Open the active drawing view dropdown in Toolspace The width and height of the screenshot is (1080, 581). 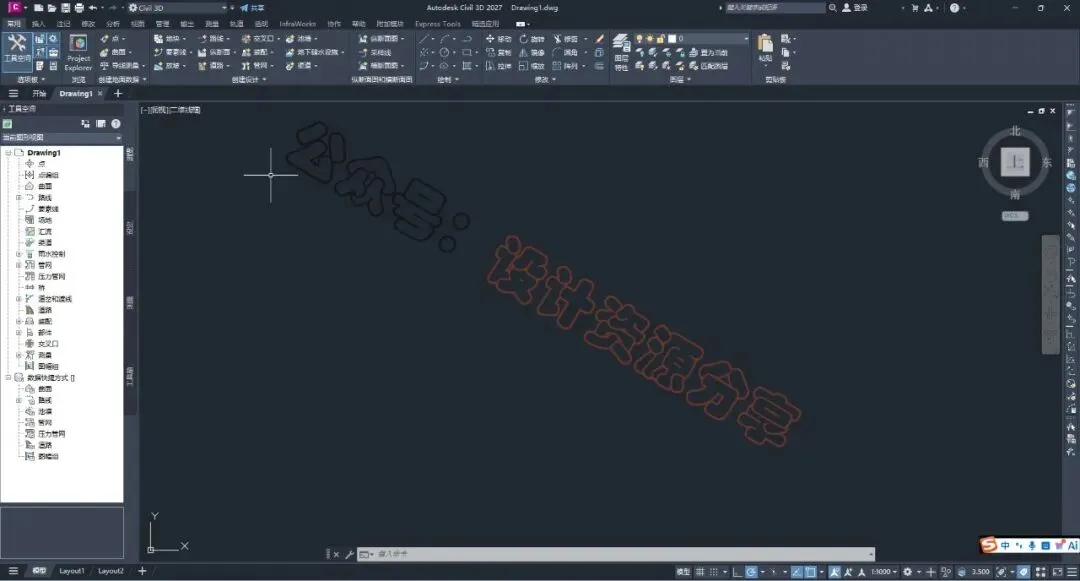[62, 138]
